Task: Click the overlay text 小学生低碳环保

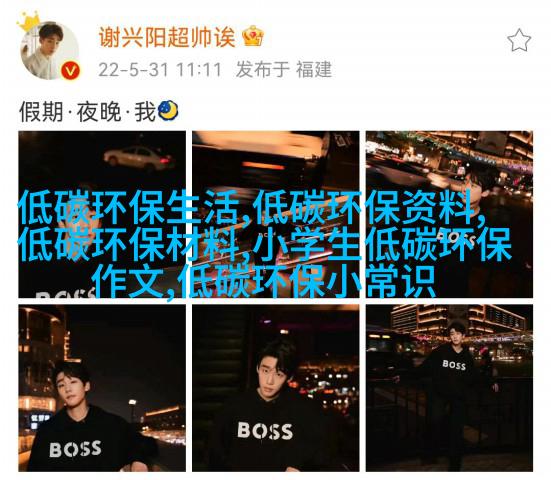Action: click(x=382, y=245)
